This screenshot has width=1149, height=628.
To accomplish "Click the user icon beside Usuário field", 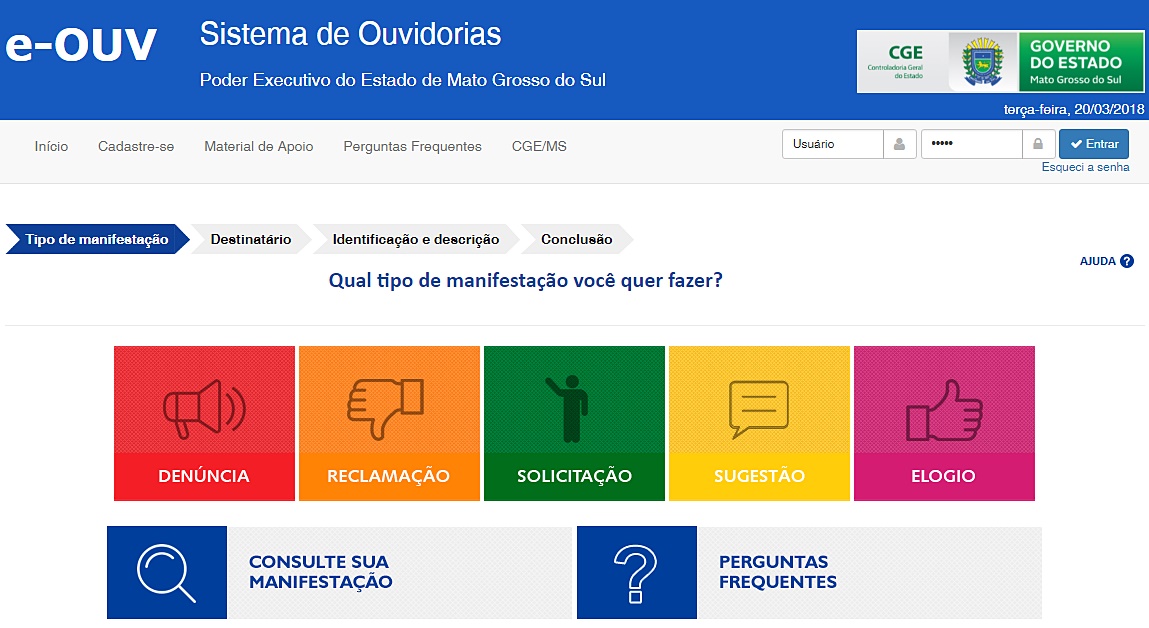I will coord(899,144).
